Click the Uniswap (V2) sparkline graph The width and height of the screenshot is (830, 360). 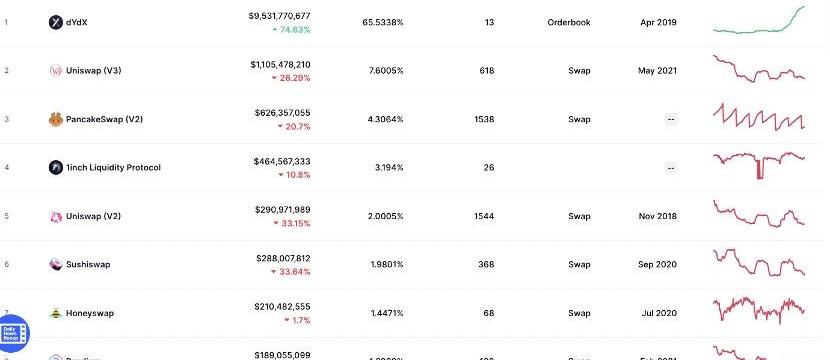[759, 214]
